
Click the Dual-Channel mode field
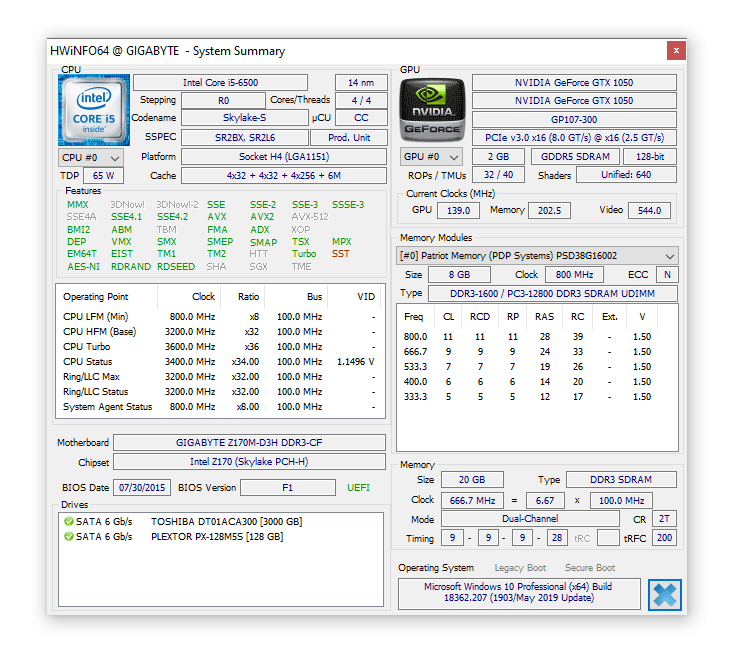pyautogui.click(x=530, y=519)
